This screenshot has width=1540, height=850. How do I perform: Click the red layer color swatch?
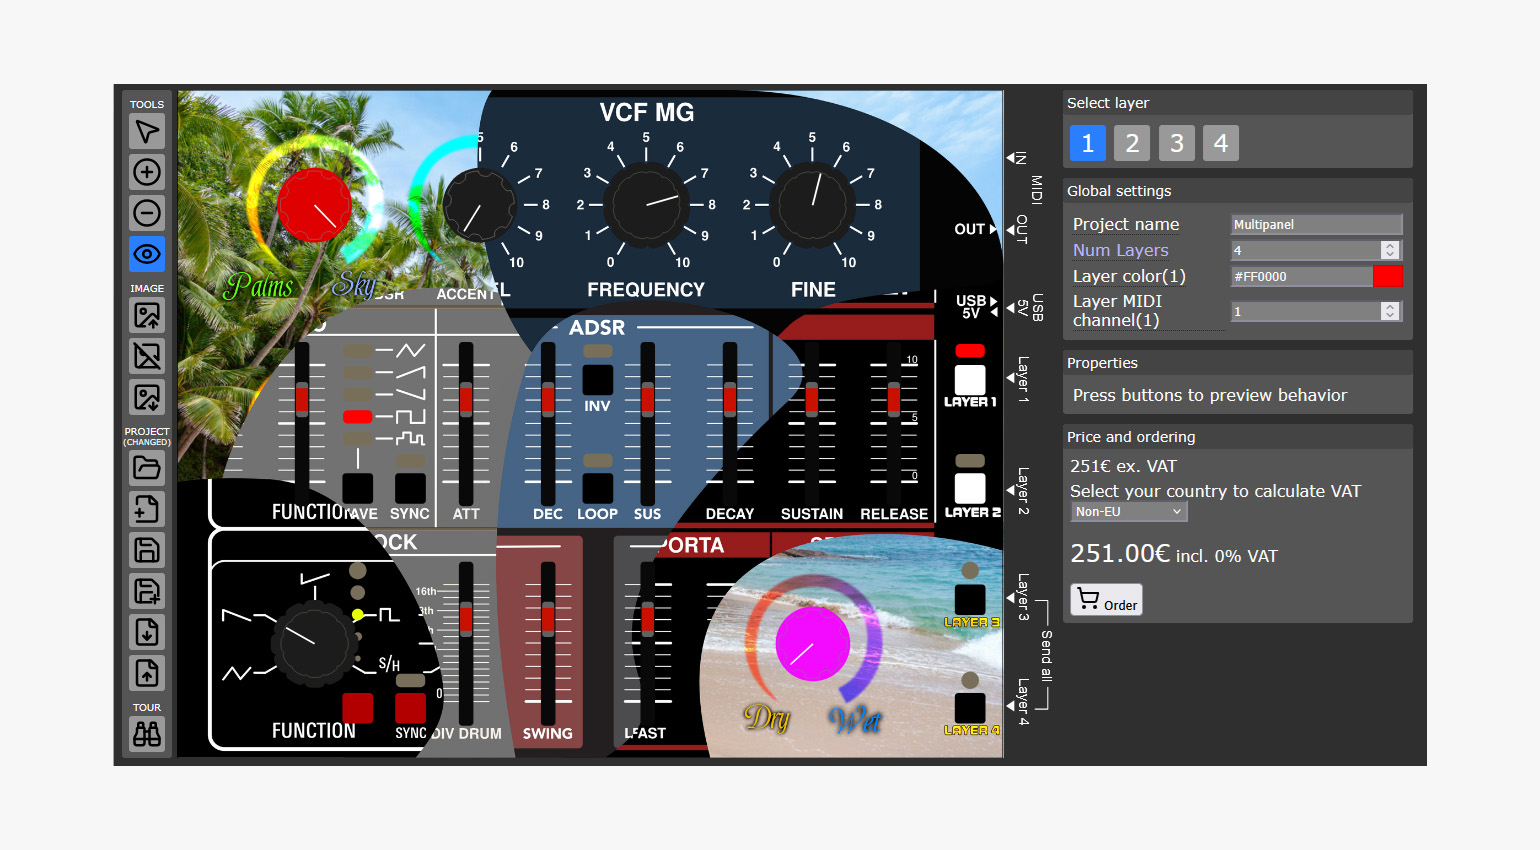1388,277
